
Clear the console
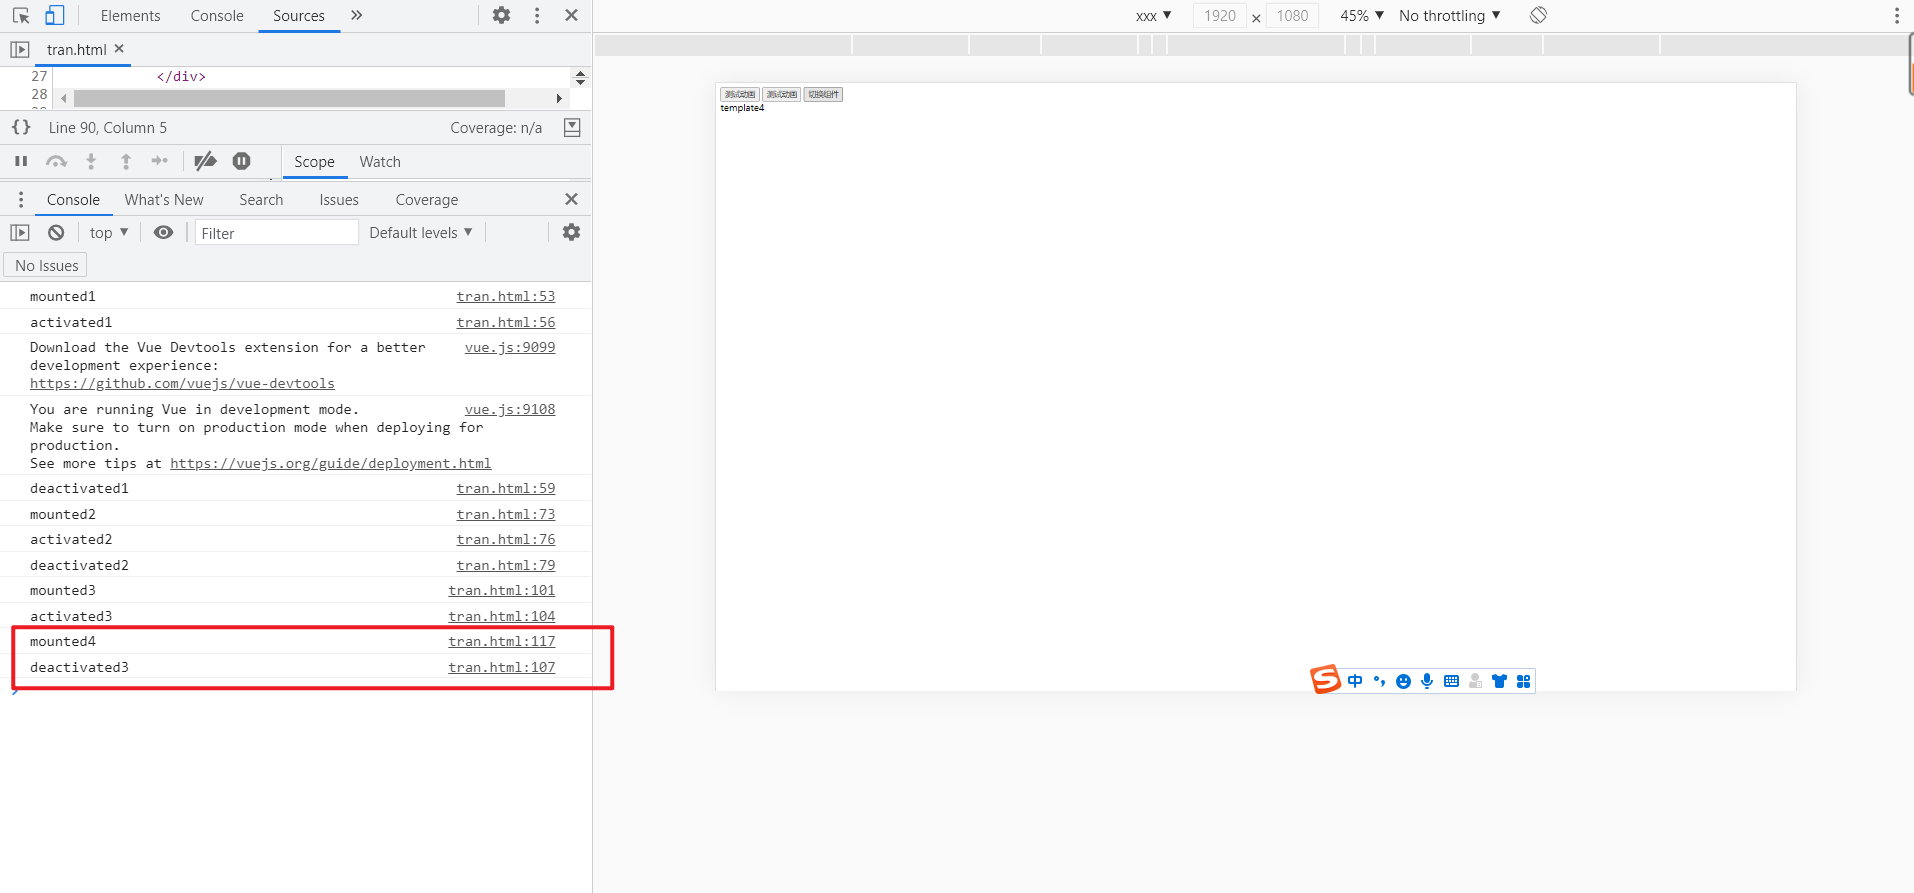tap(56, 232)
